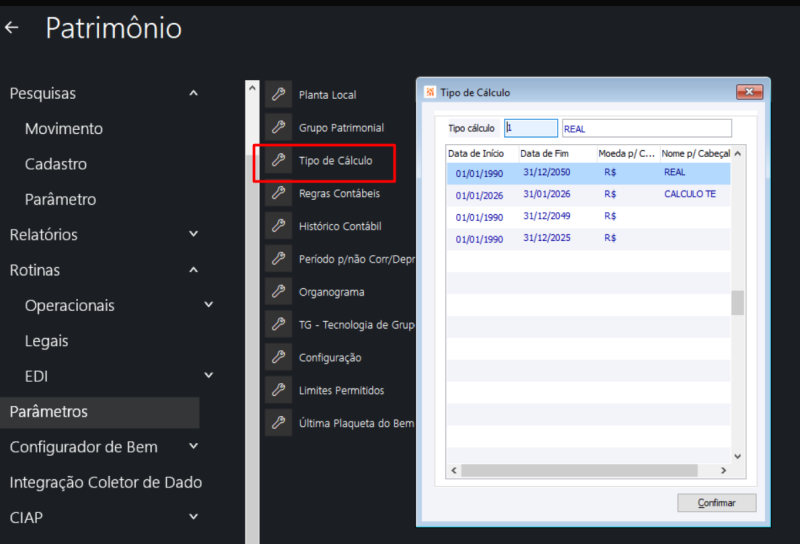Click the wrench icon for Regras Contábeis

279,193
